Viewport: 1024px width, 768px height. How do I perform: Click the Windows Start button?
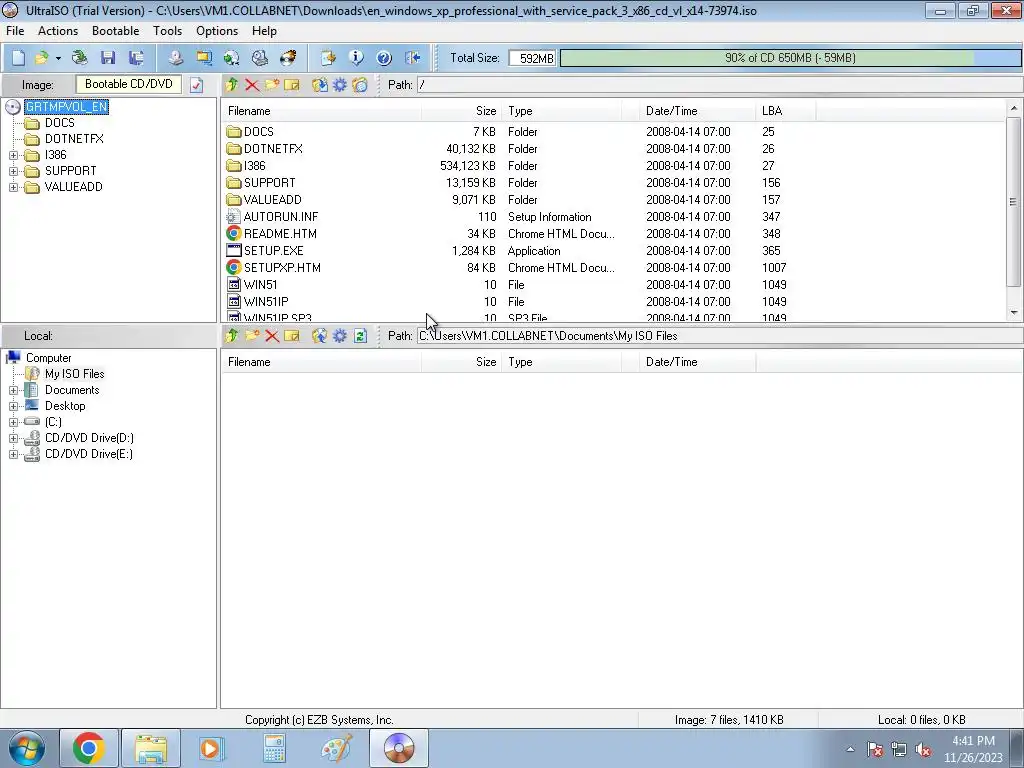[x=27, y=748]
